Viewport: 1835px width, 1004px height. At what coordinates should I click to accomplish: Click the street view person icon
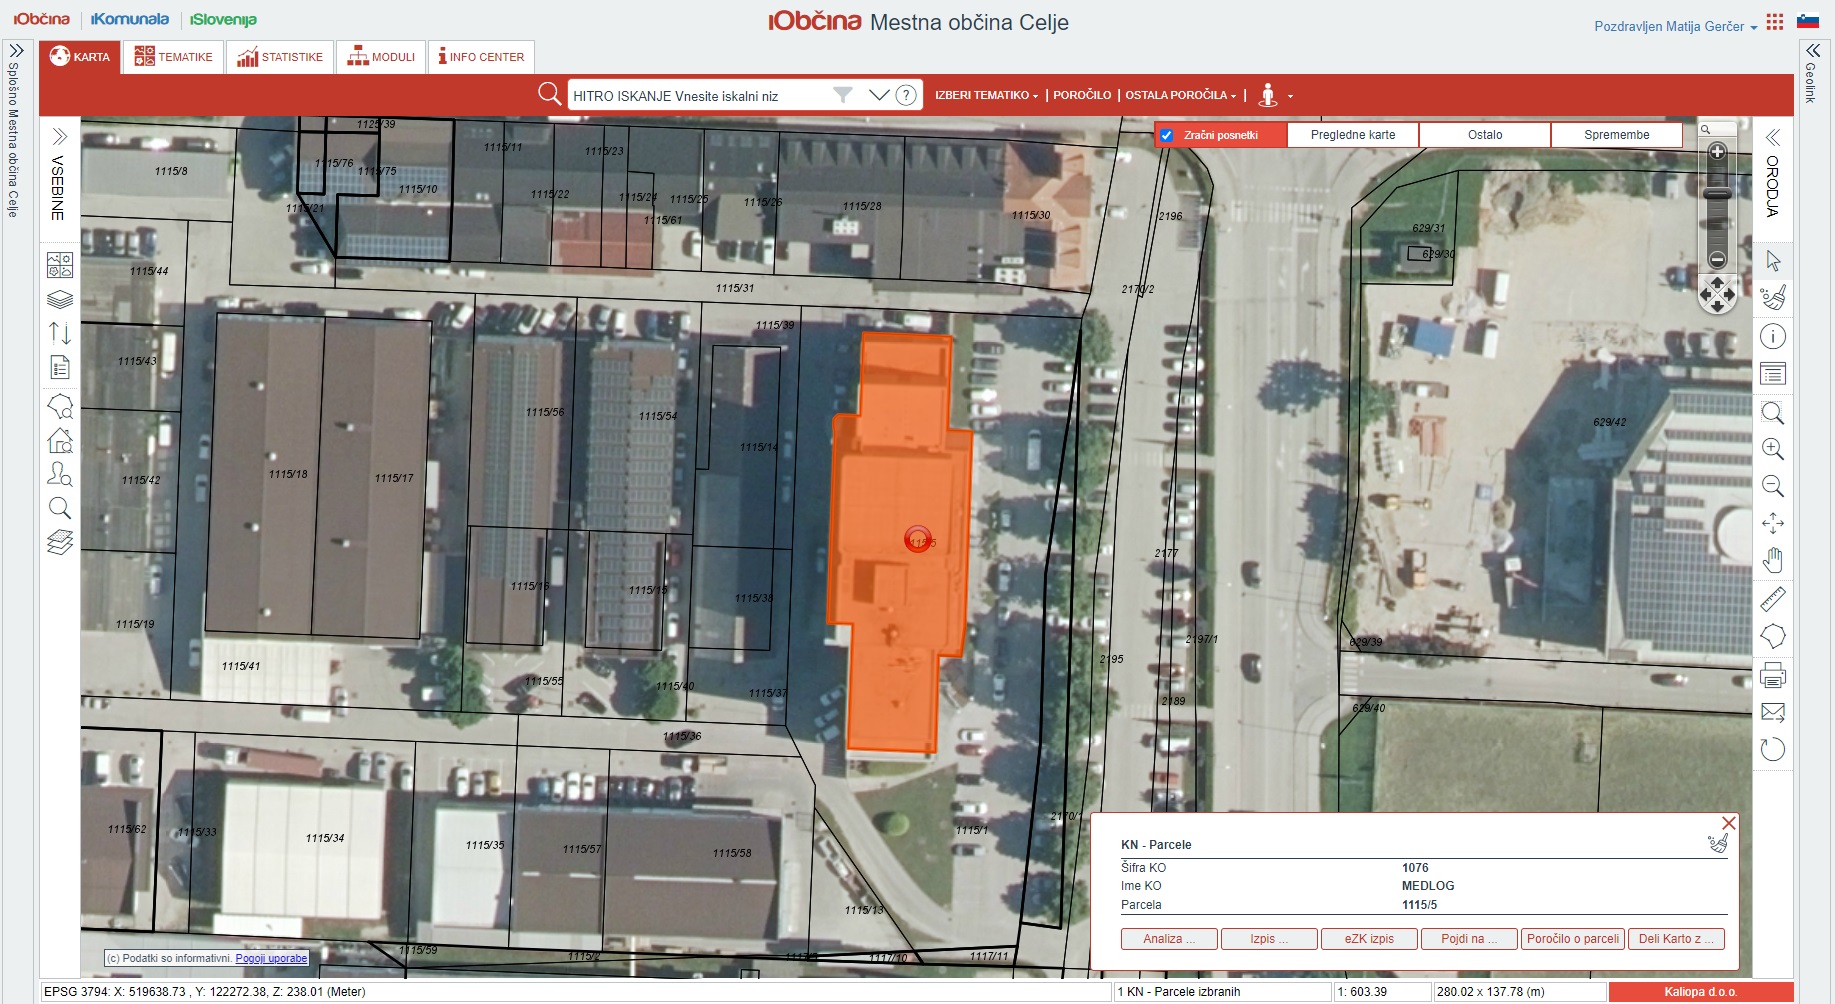pos(1268,96)
